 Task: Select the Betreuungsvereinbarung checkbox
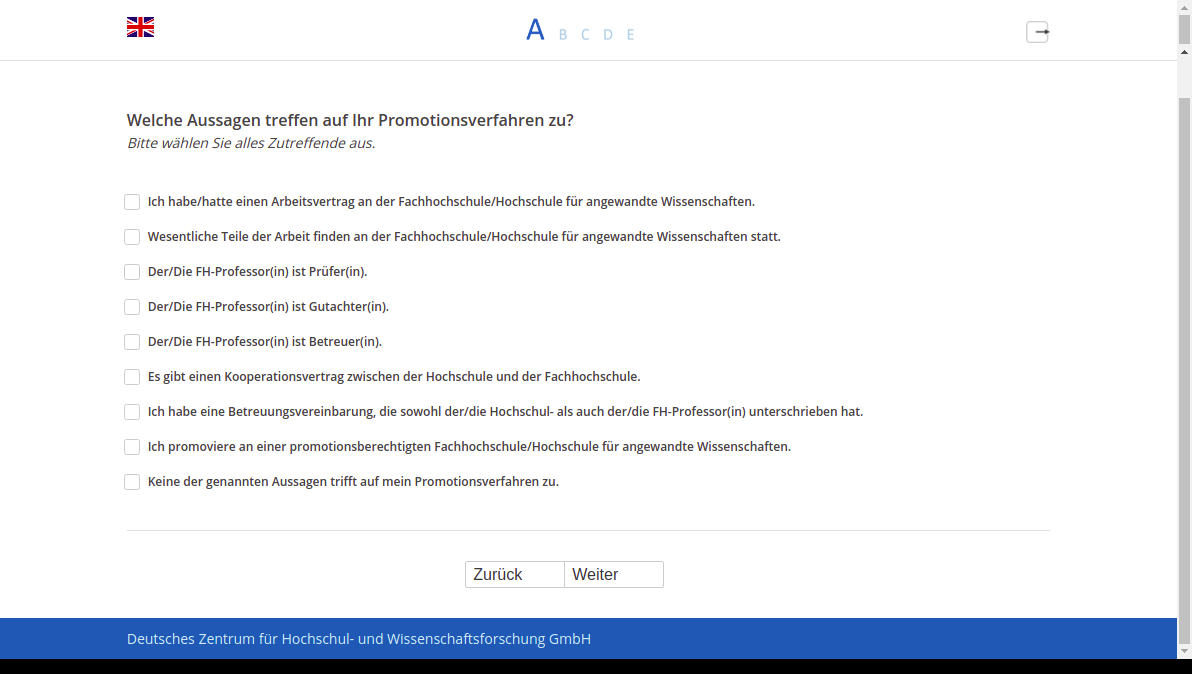coord(132,412)
